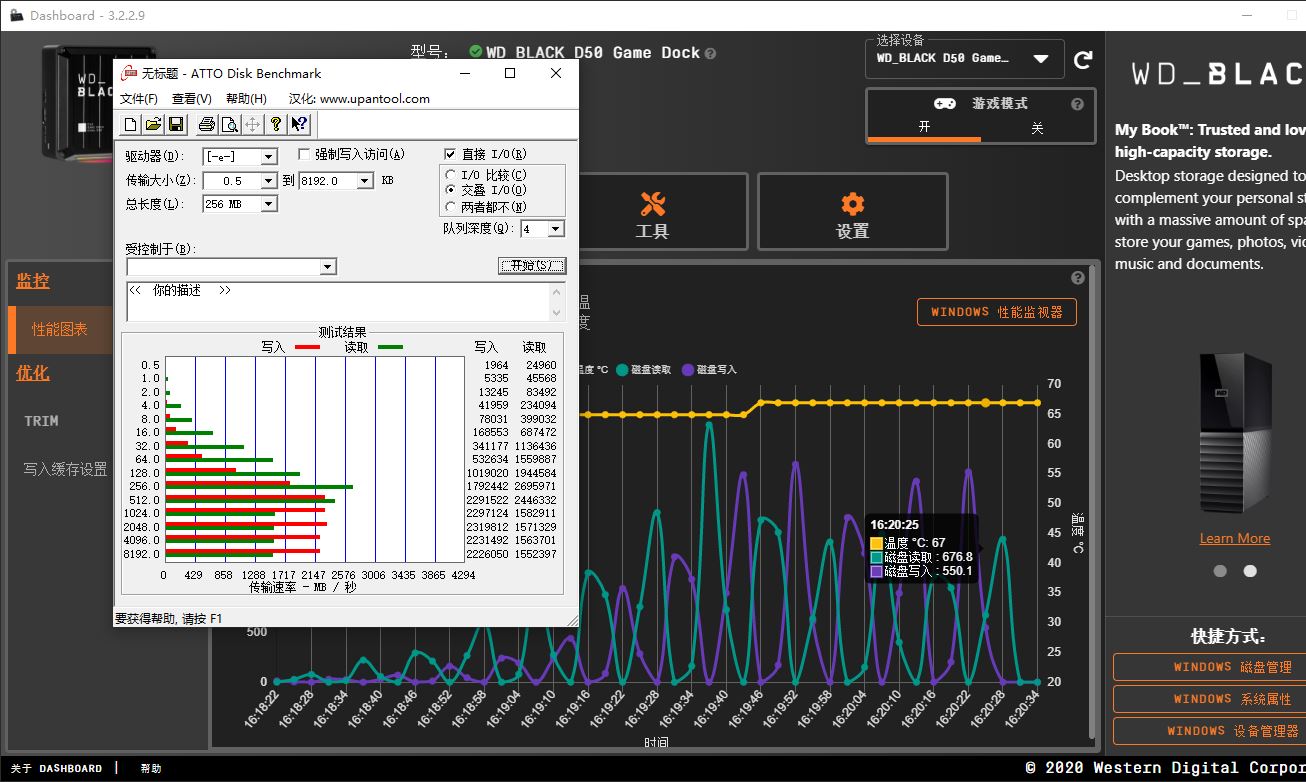Click the Print Preview icon in ATTO toolbar
Viewport: 1306px width, 782px height.
(x=229, y=124)
